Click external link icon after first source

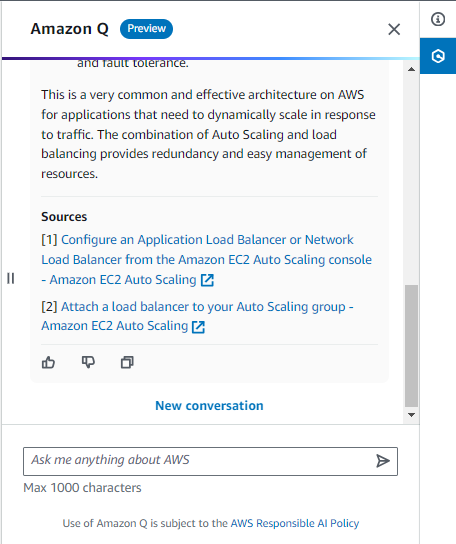(207, 280)
